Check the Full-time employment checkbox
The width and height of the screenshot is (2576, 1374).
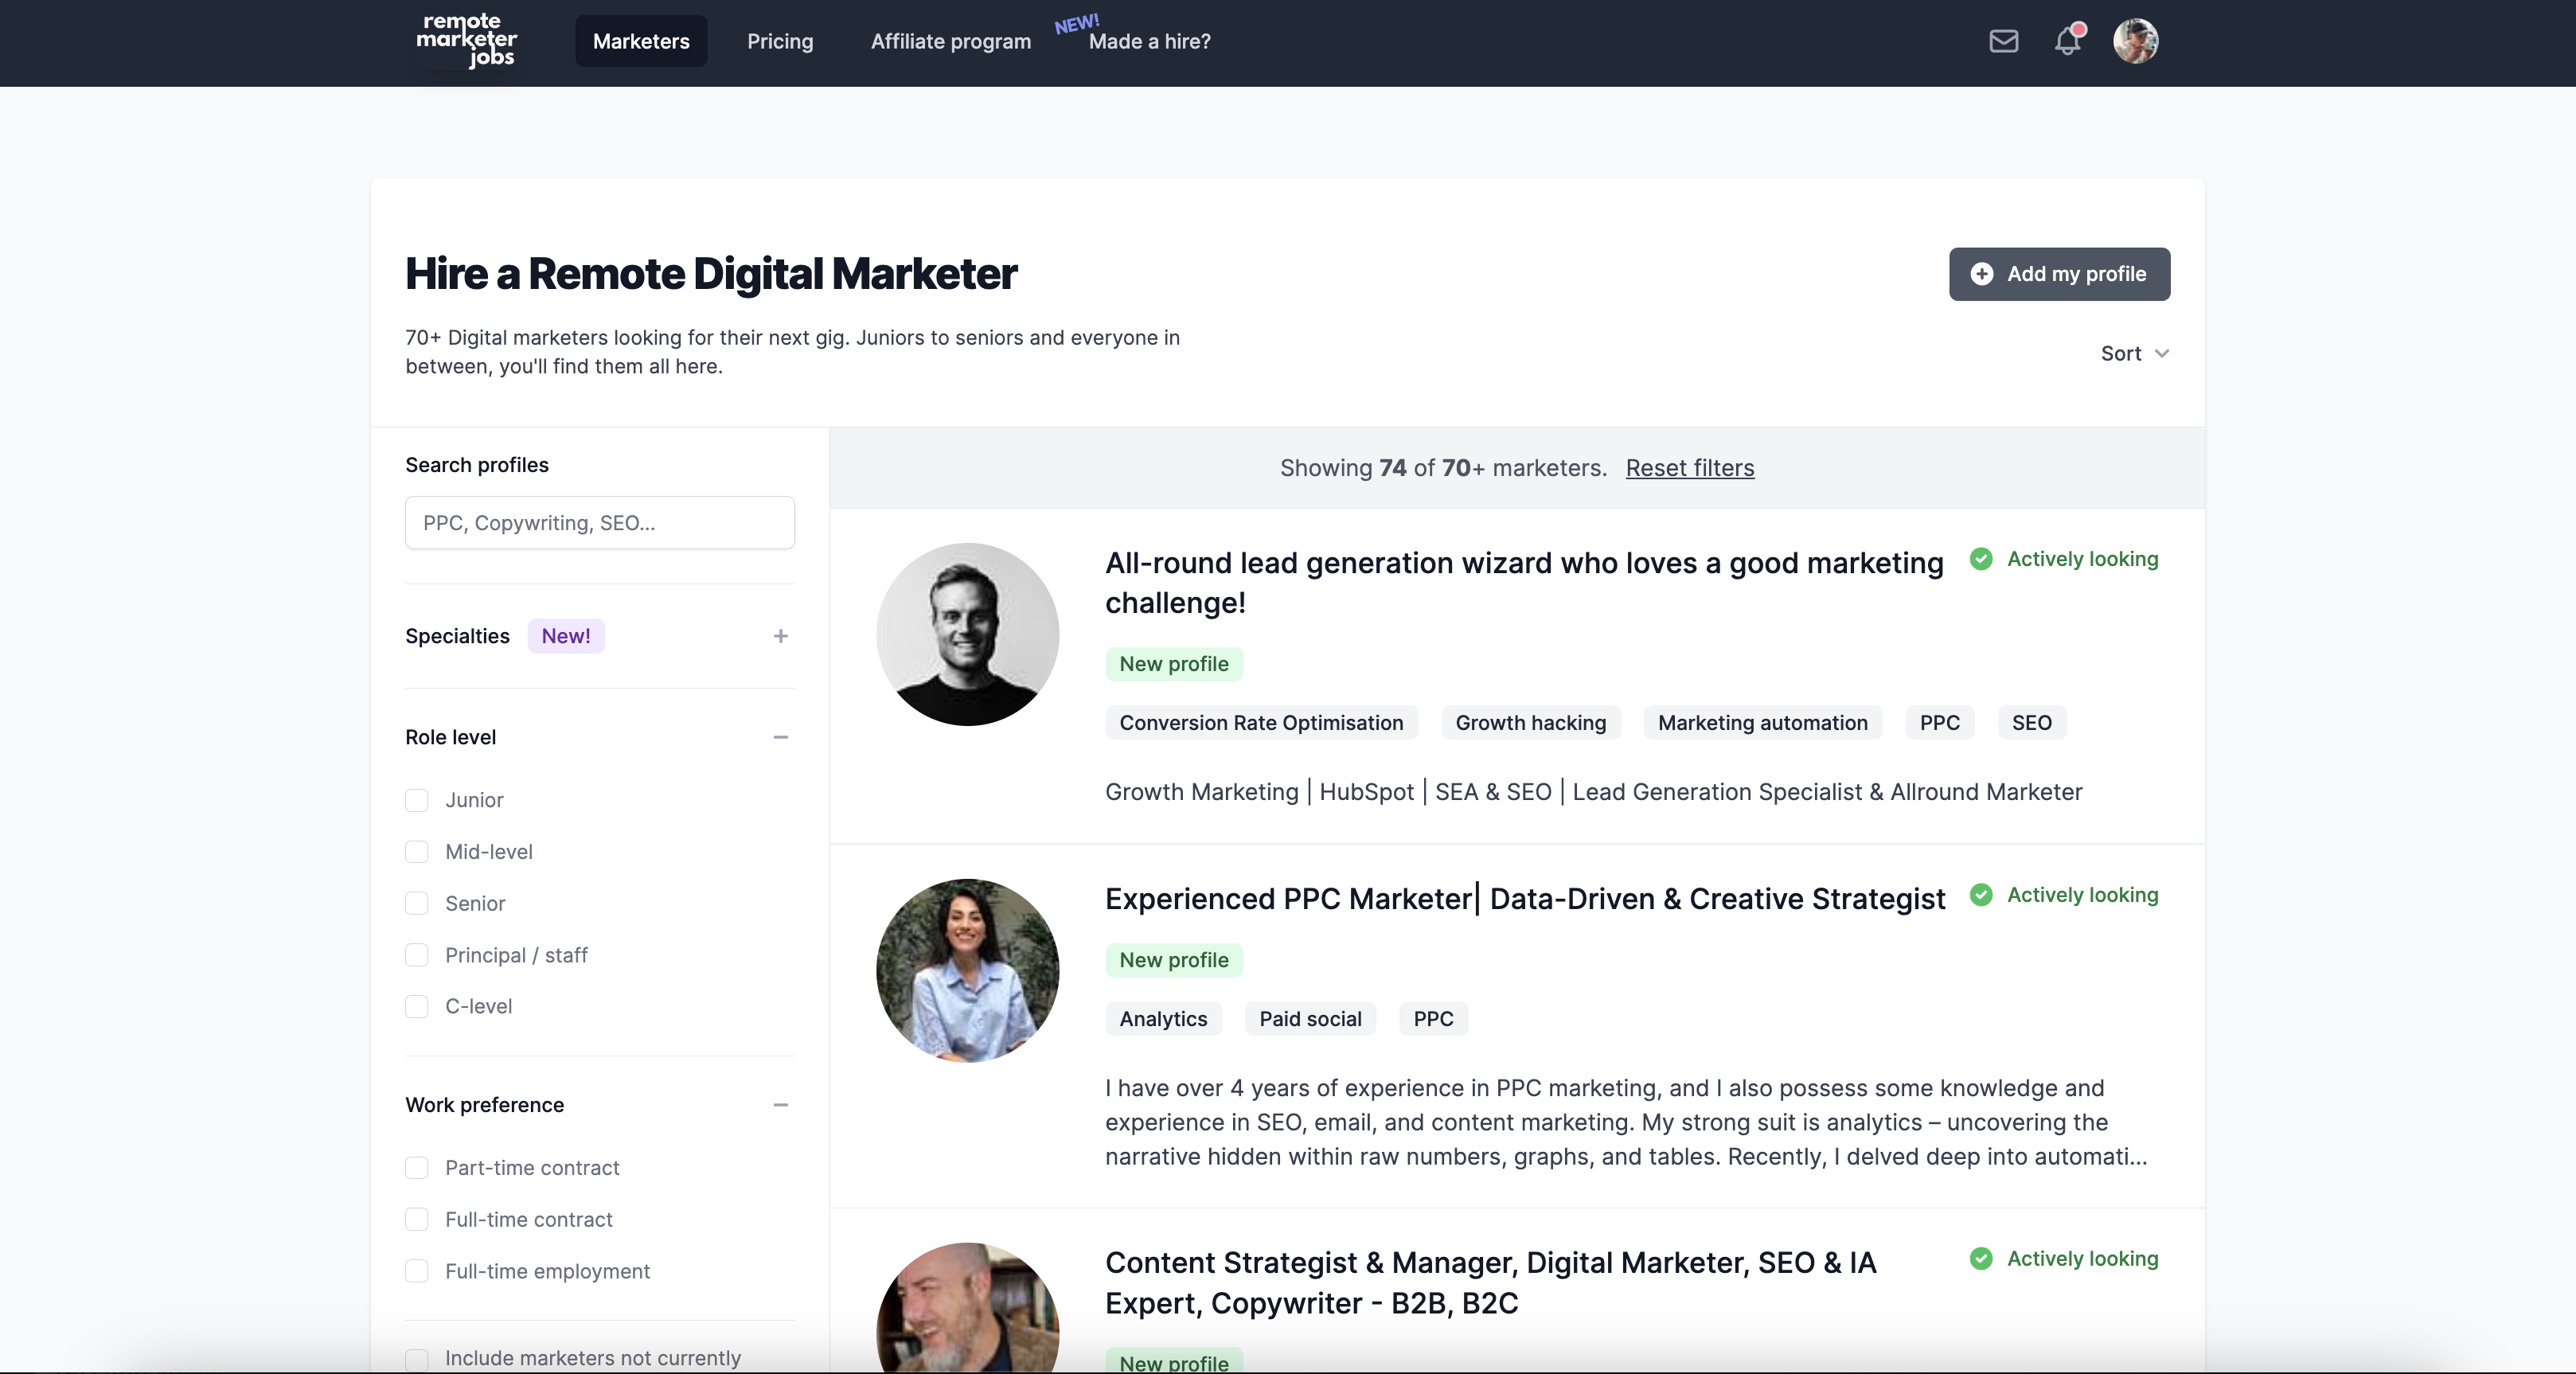pyautogui.click(x=416, y=1271)
